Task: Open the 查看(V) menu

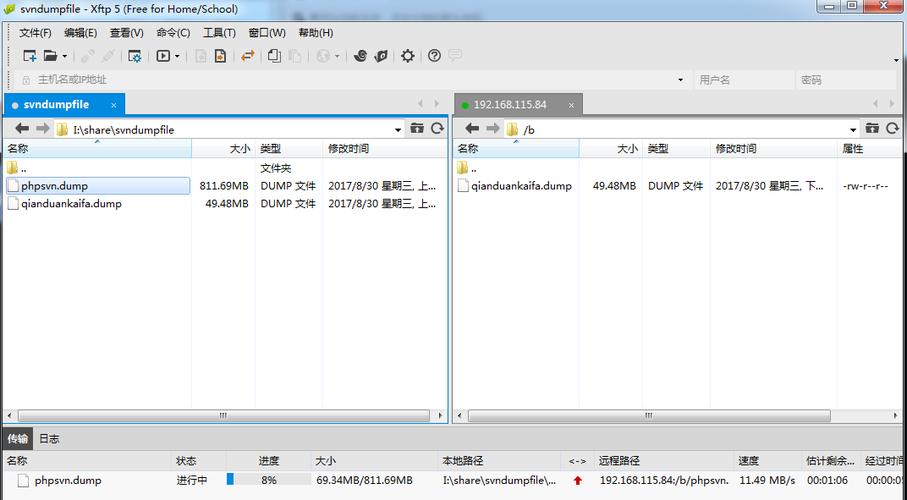Action: pos(127,33)
